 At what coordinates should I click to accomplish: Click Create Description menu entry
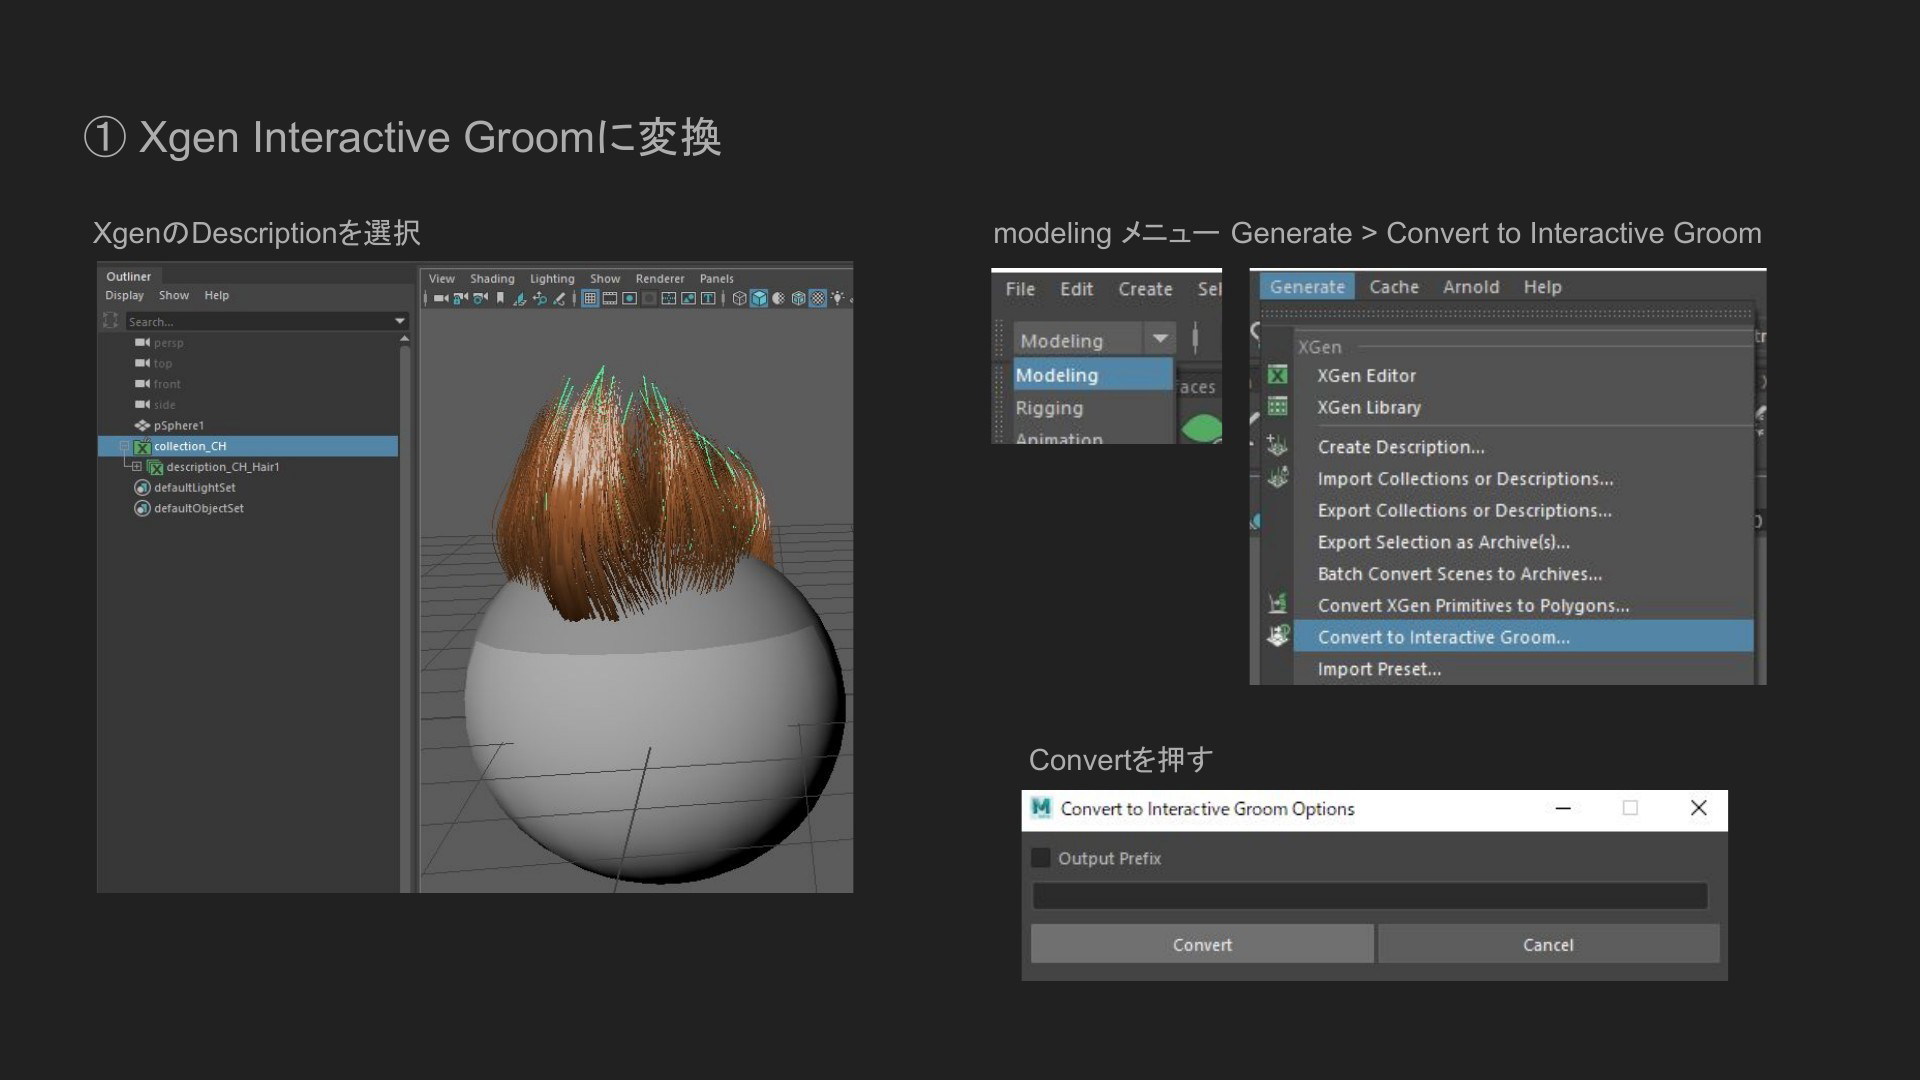coord(1400,447)
